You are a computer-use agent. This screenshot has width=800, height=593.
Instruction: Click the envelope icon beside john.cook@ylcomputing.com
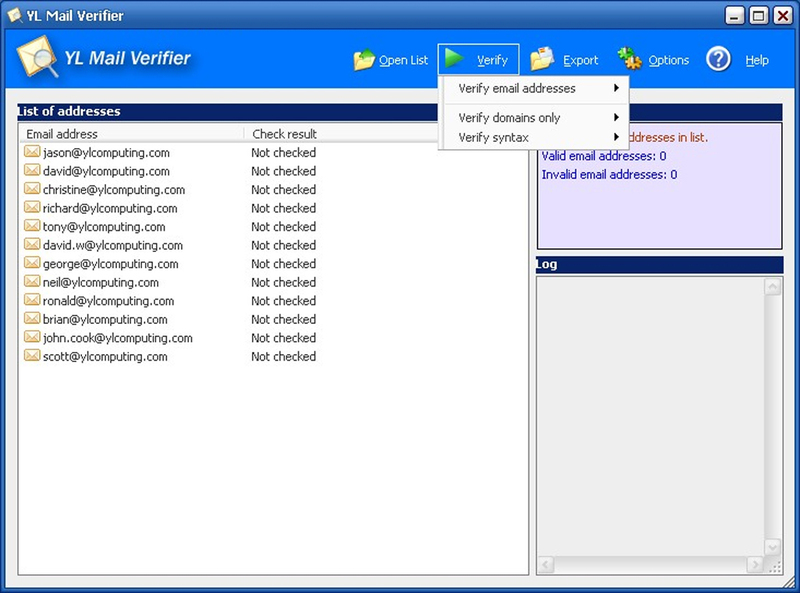click(32, 337)
